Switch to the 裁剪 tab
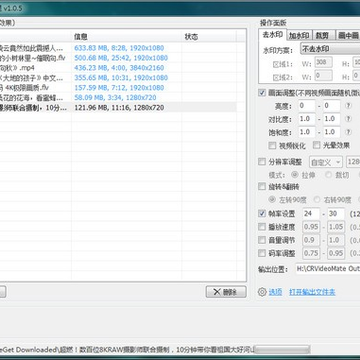The image size is (360, 360). pos(323,35)
